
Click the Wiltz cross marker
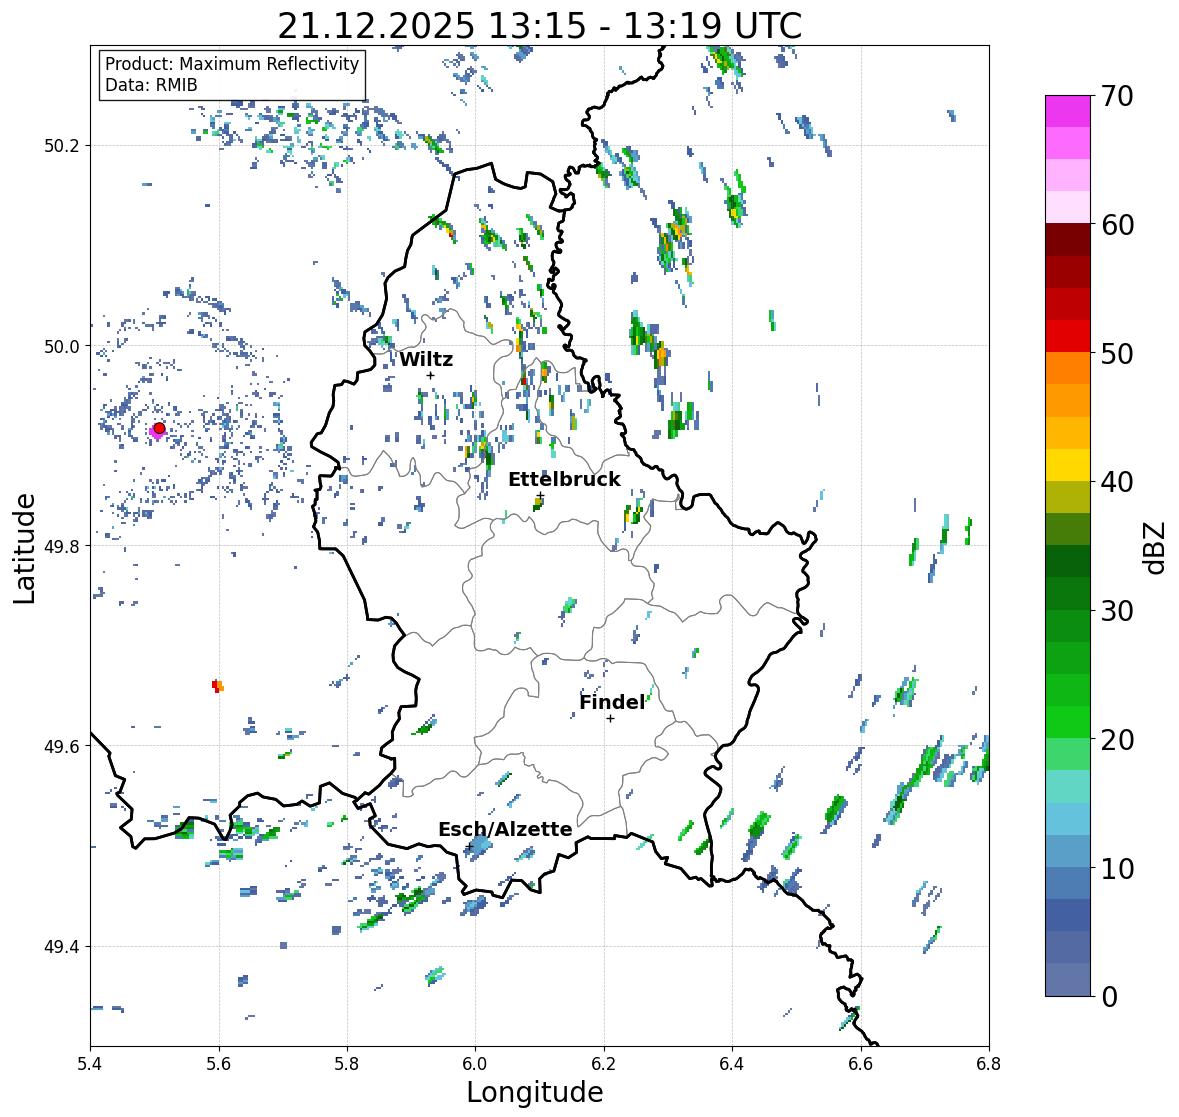430,376
